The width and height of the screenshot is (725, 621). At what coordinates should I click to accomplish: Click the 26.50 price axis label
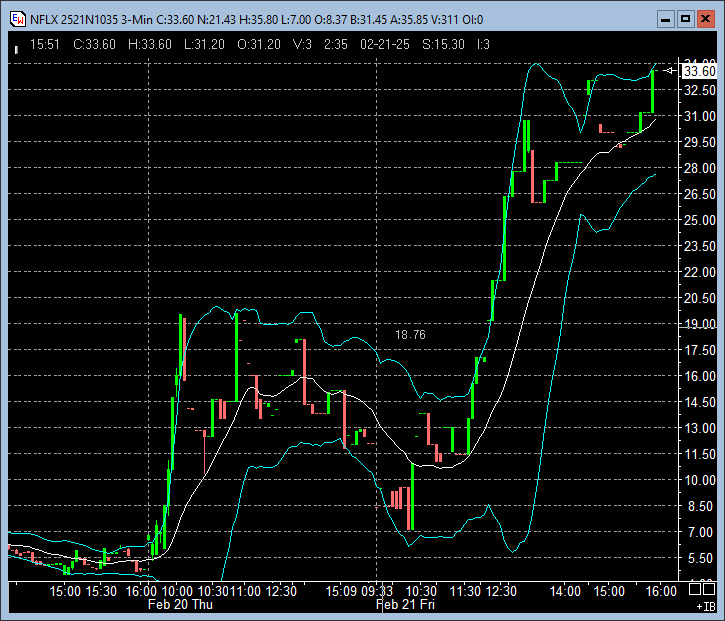(x=700, y=194)
